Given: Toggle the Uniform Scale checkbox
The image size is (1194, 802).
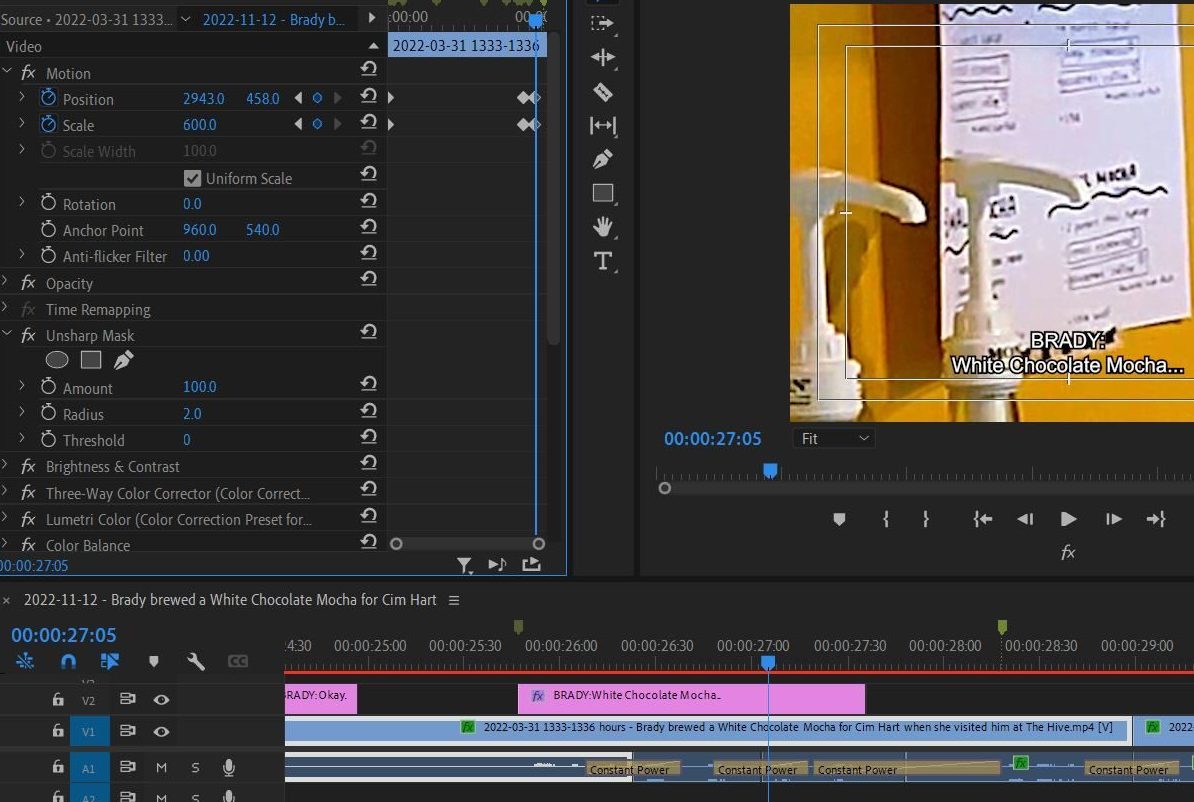Looking at the screenshot, I should (x=192, y=178).
